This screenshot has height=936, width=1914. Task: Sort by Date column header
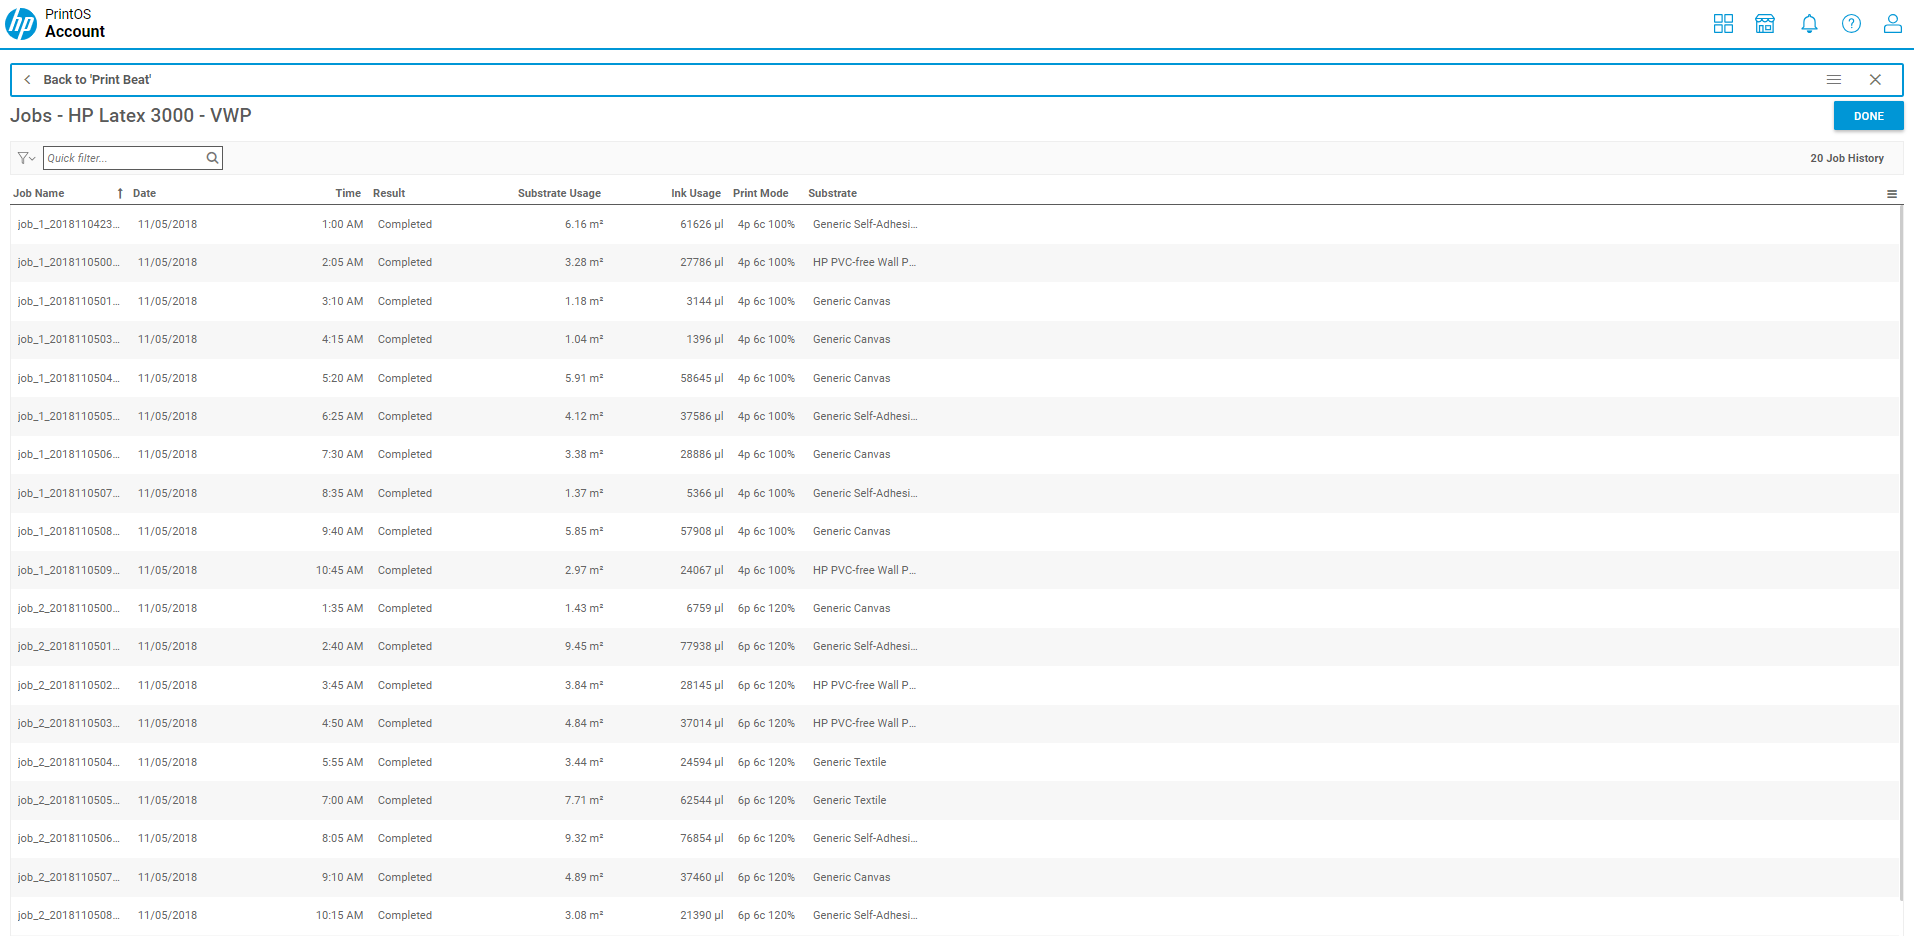(144, 194)
